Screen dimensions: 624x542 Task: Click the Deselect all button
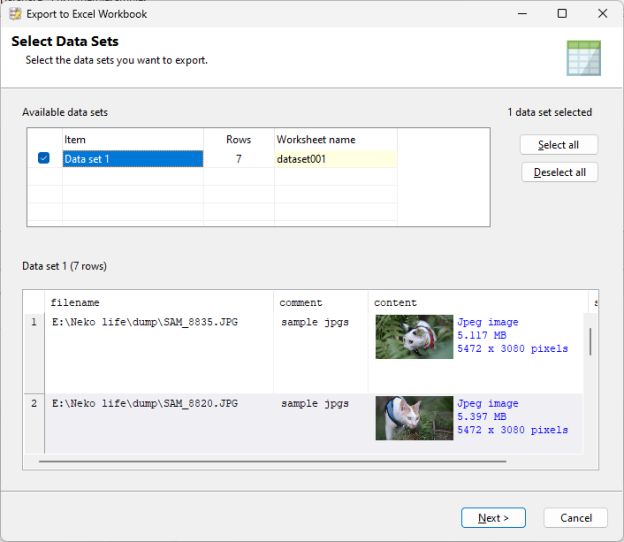pyautogui.click(x=560, y=172)
